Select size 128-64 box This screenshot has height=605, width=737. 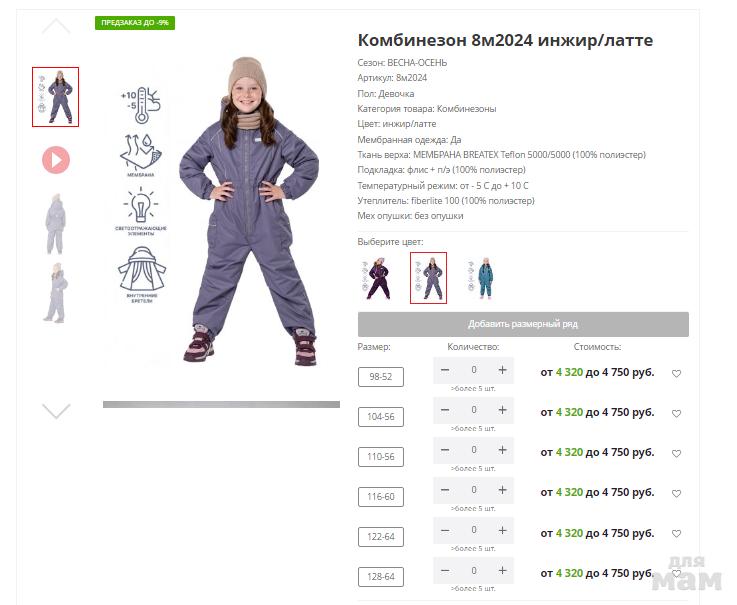point(381,577)
